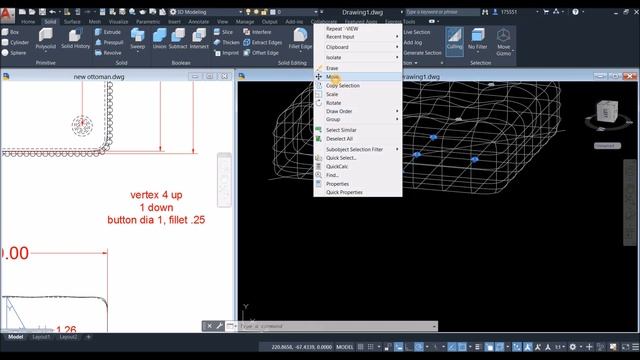The height and width of the screenshot is (360, 640).
Task: Choose QuickCalc from context menu
Action: 358,167
